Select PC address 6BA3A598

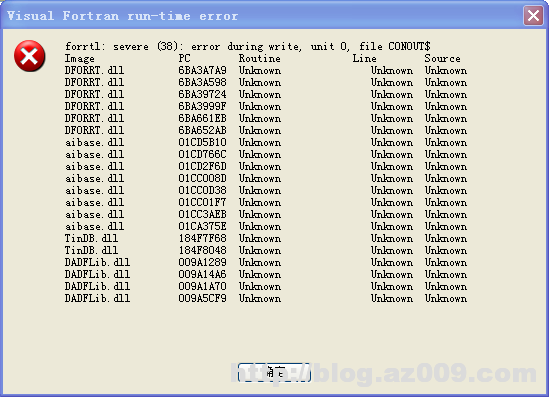click(202, 82)
